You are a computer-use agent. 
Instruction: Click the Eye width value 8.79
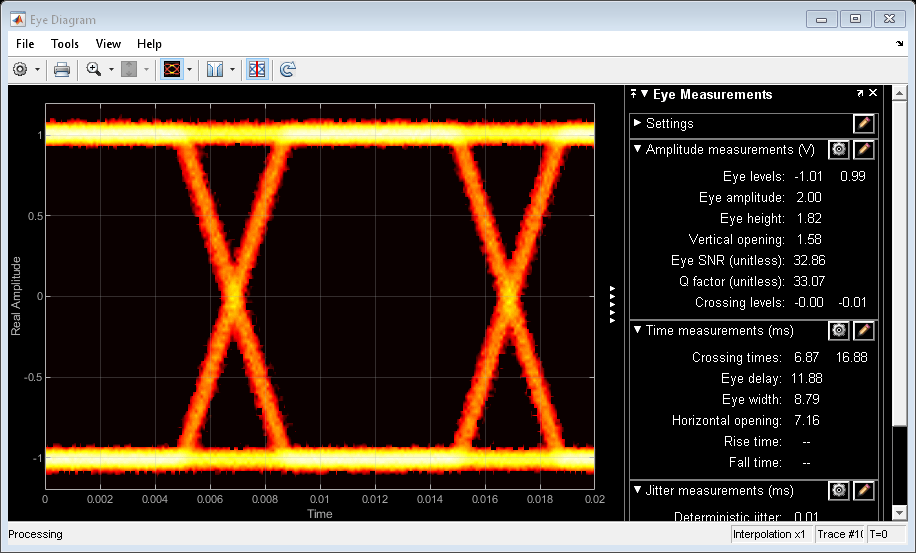807,399
